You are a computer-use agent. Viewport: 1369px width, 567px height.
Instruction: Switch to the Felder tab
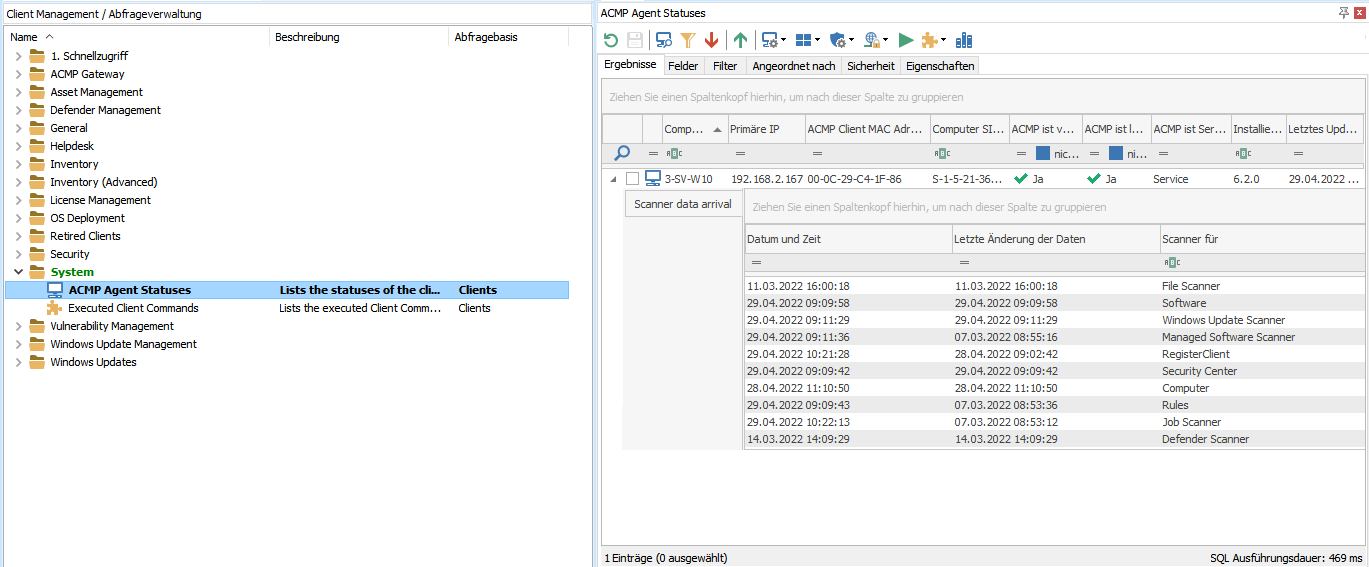pos(683,66)
